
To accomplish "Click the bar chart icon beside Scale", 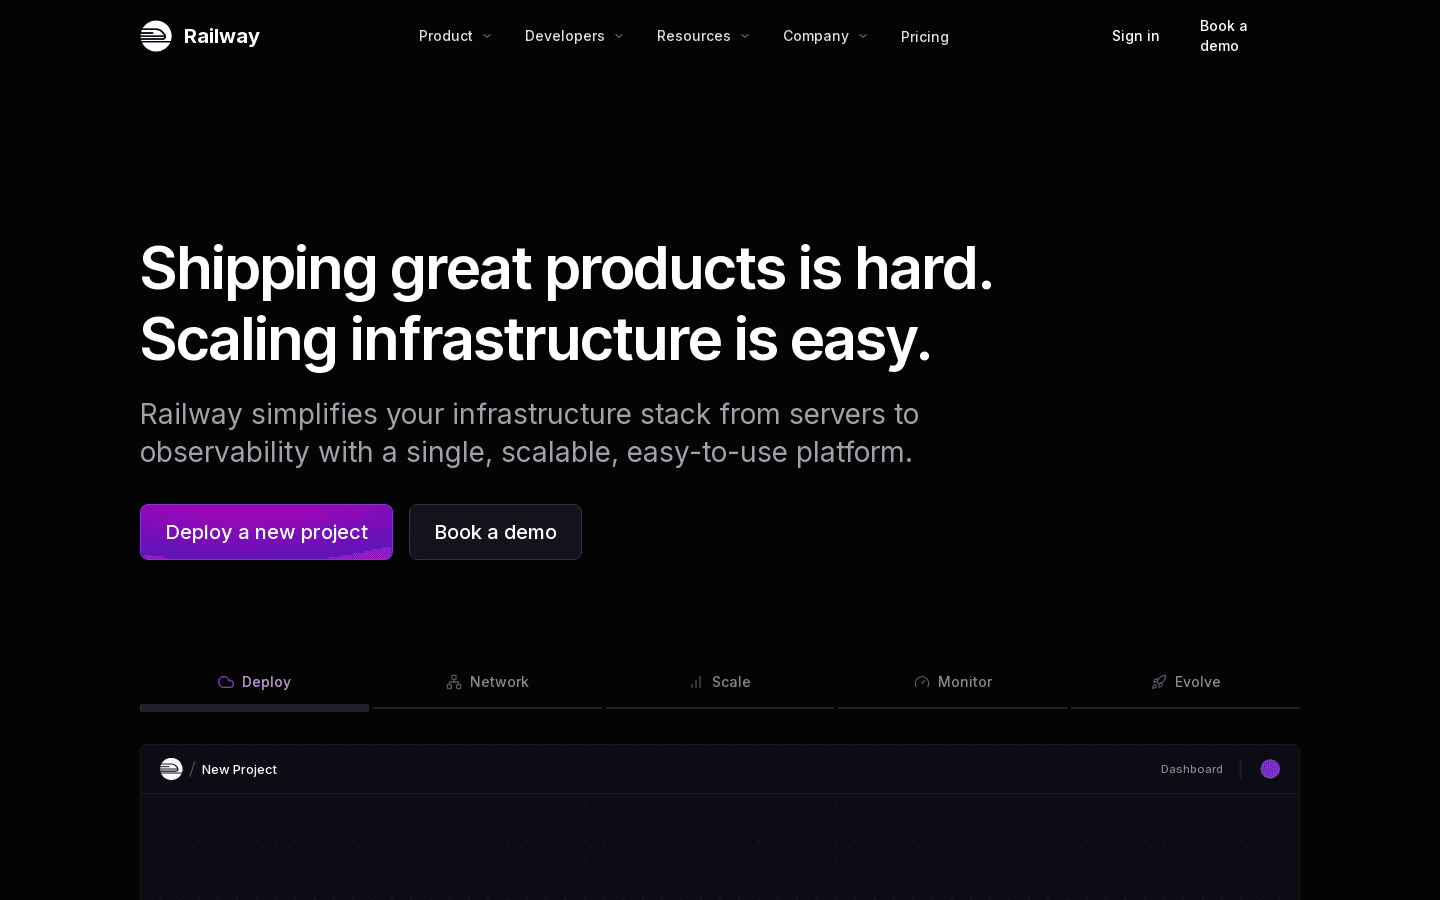I will pyautogui.click(x=696, y=682).
